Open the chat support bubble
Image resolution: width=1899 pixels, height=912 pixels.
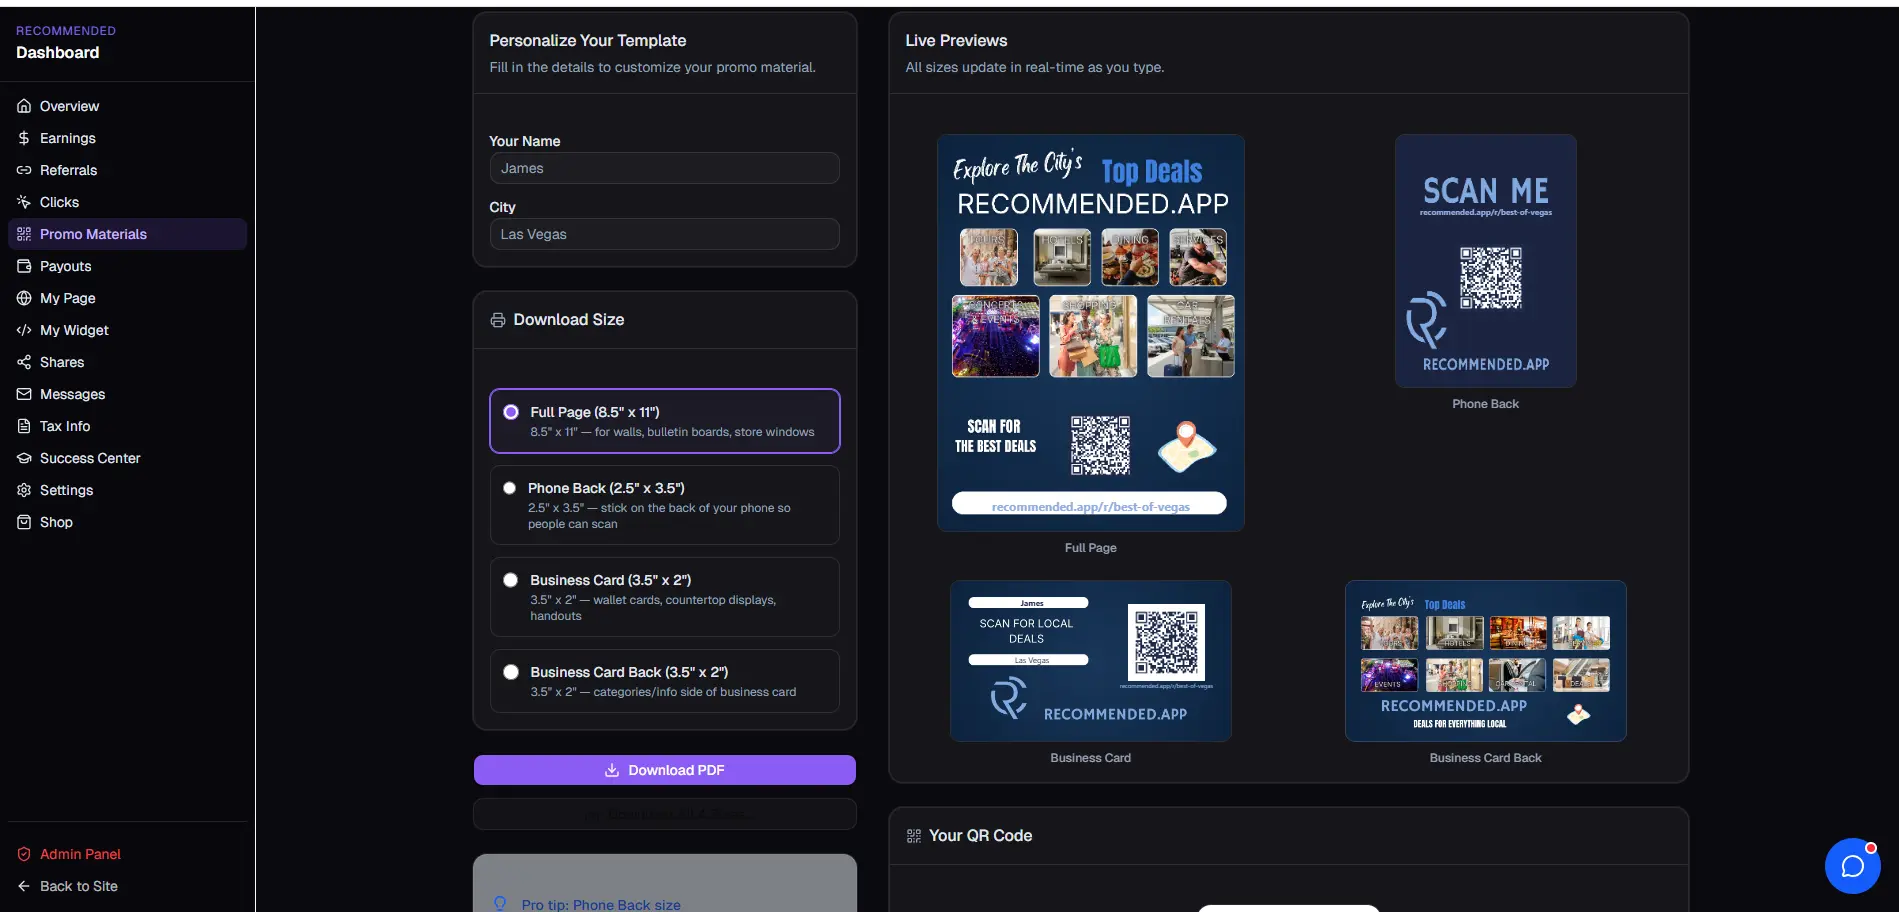coord(1852,866)
